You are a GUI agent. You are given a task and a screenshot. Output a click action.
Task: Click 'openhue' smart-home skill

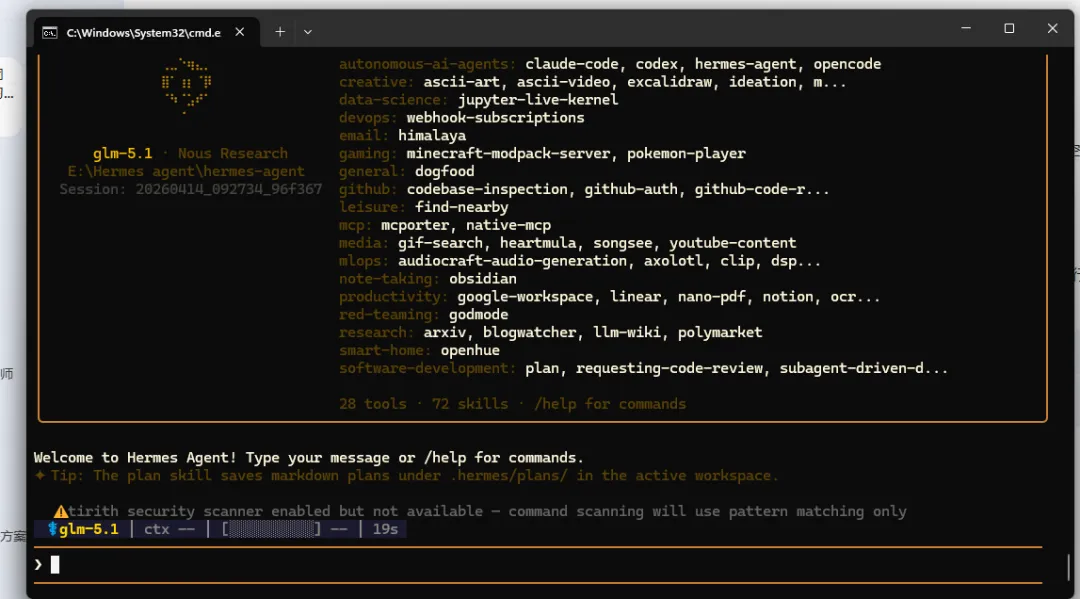pyautogui.click(x=470, y=350)
